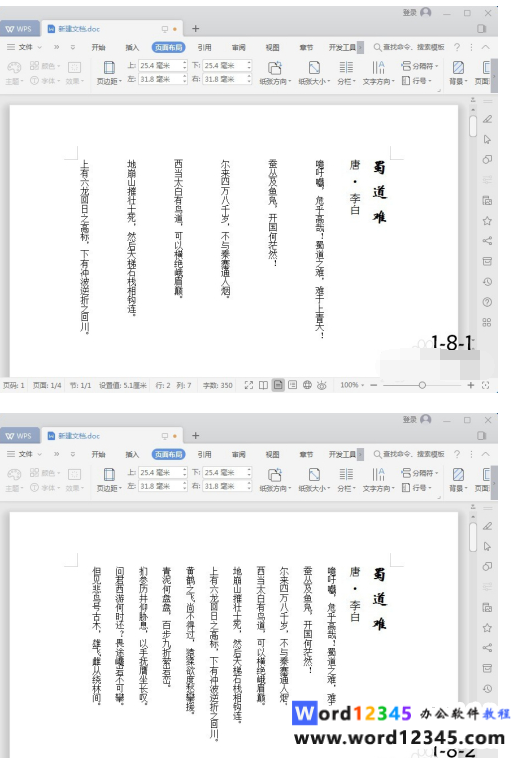Open 开始 tab in top window
Viewport: 515px width, 758px height.
coord(99,47)
